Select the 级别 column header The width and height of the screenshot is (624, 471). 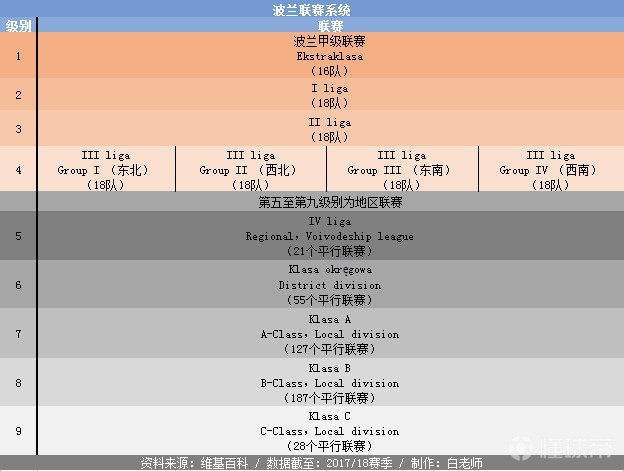(18, 25)
